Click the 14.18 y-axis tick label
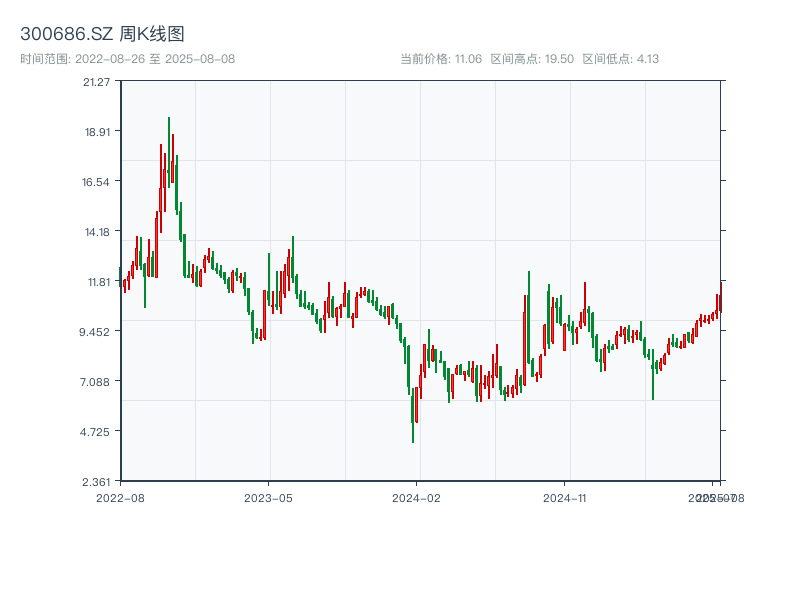Viewport: 800px width, 600px height. click(97, 232)
